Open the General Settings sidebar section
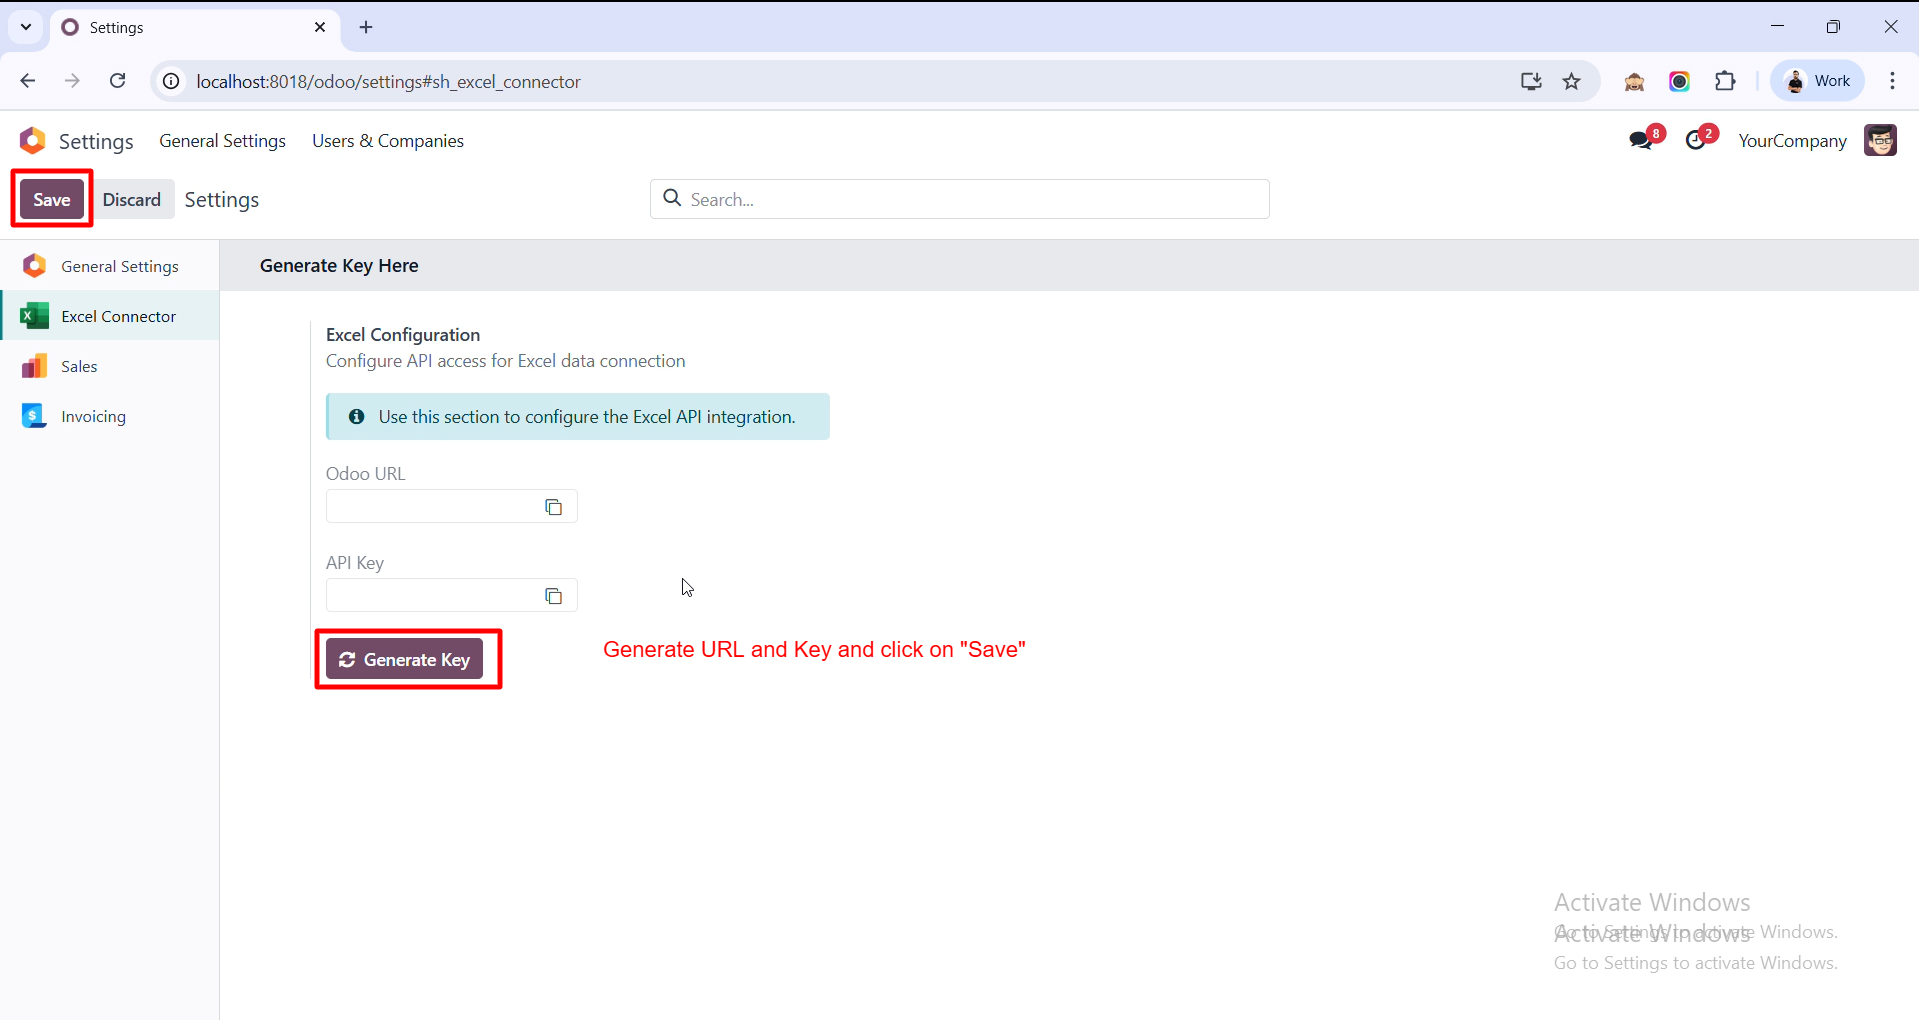This screenshot has width=1919, height=1020. point(110,266)
